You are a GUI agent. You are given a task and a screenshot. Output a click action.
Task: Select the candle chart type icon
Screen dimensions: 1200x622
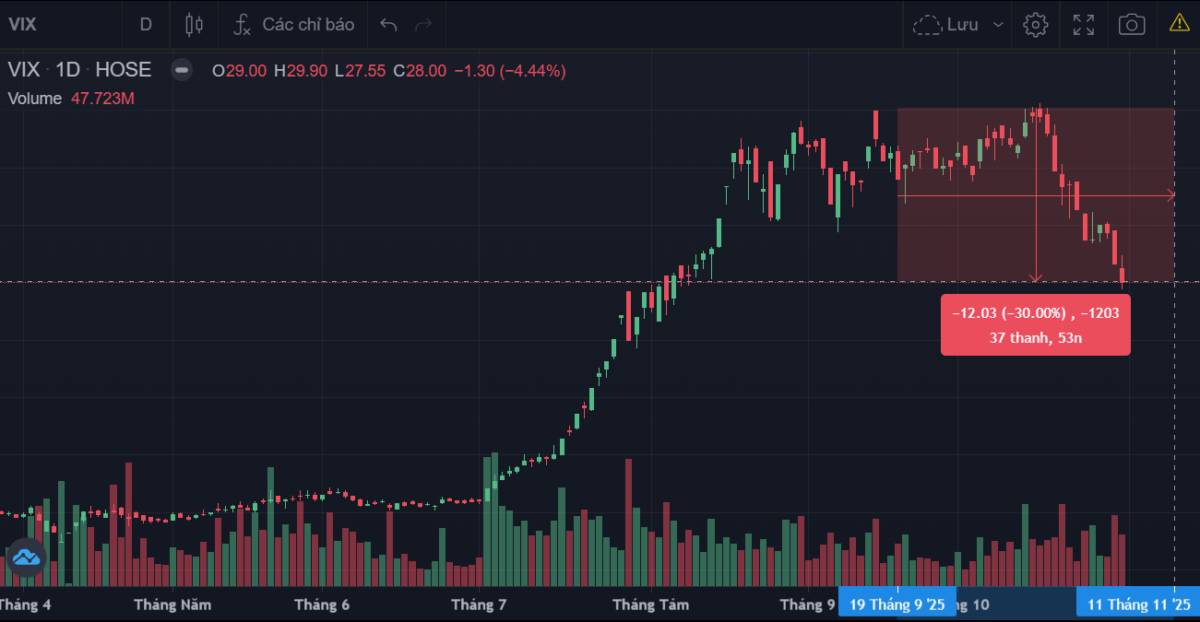(x=193, y=24)
